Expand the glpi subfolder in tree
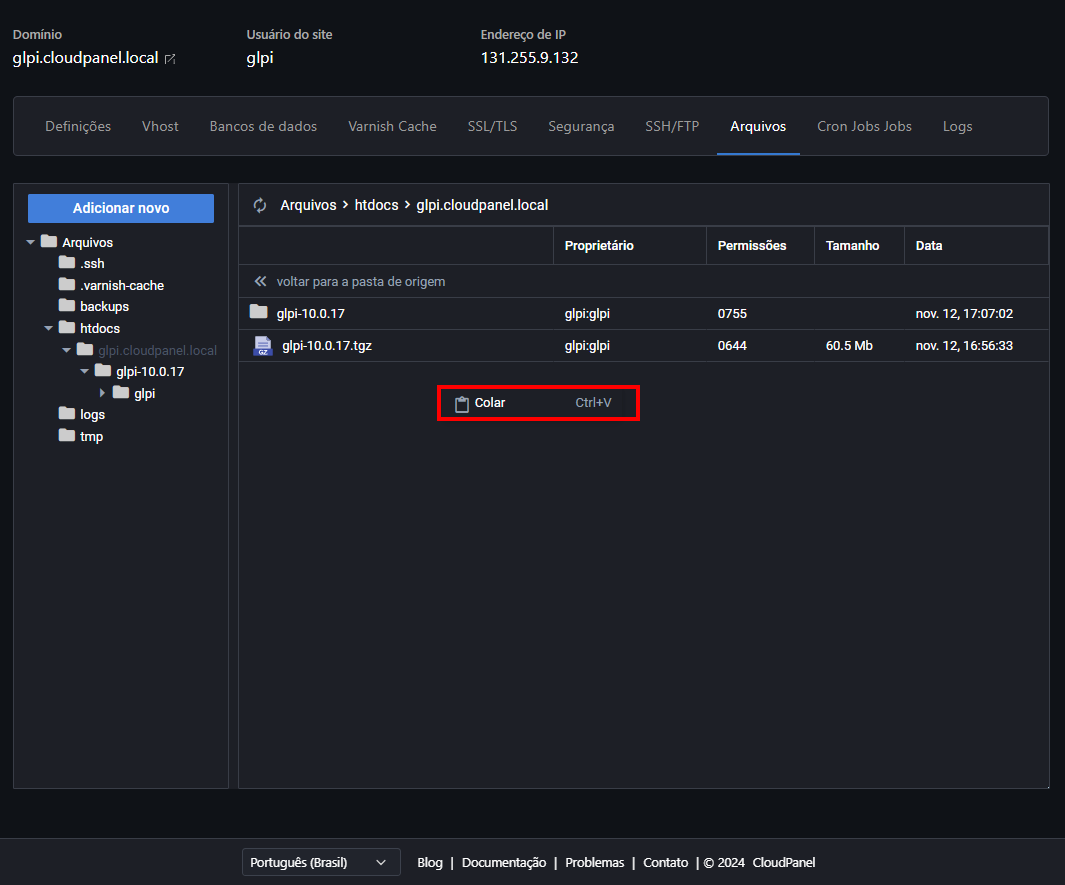Image resolution: width=1065 pixels, height=885 pixels. tap(102, 393)
